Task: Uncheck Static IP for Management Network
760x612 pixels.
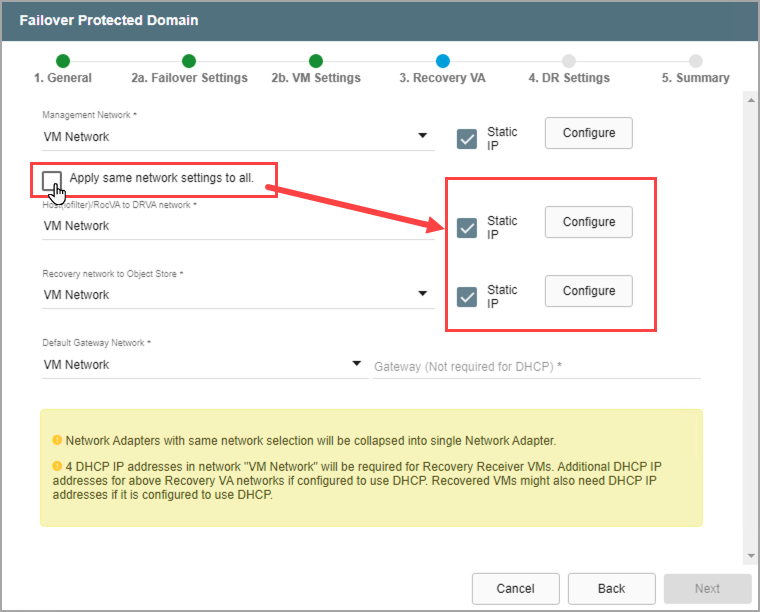Action: 467,139
